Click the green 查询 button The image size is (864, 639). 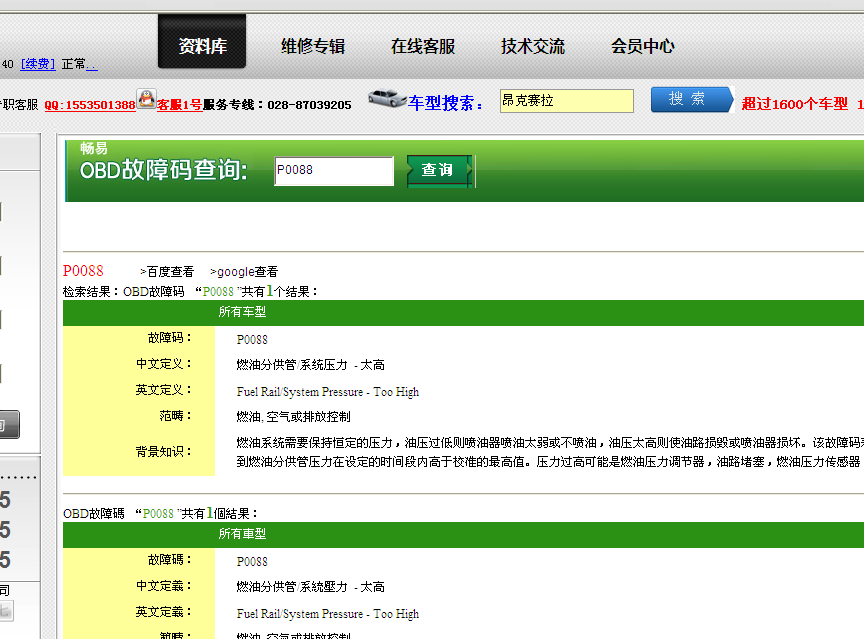[439, 171]
